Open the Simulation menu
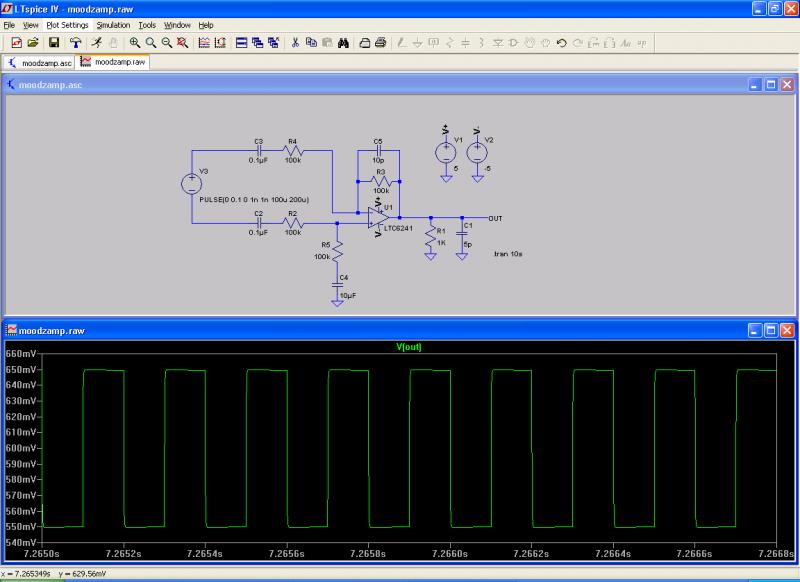Image resolution: width=800 pixels, height=582 pixels. click(113, 24)
